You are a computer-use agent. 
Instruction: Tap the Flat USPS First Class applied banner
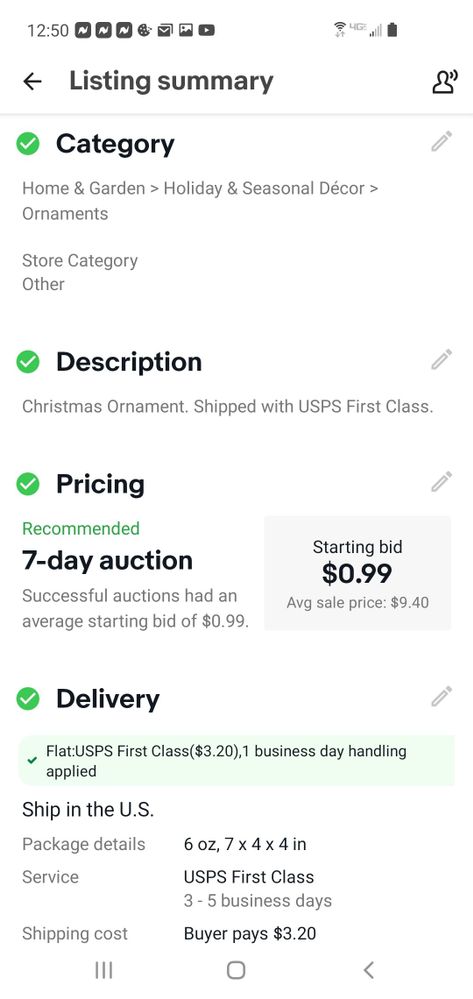tap(236, 761)
